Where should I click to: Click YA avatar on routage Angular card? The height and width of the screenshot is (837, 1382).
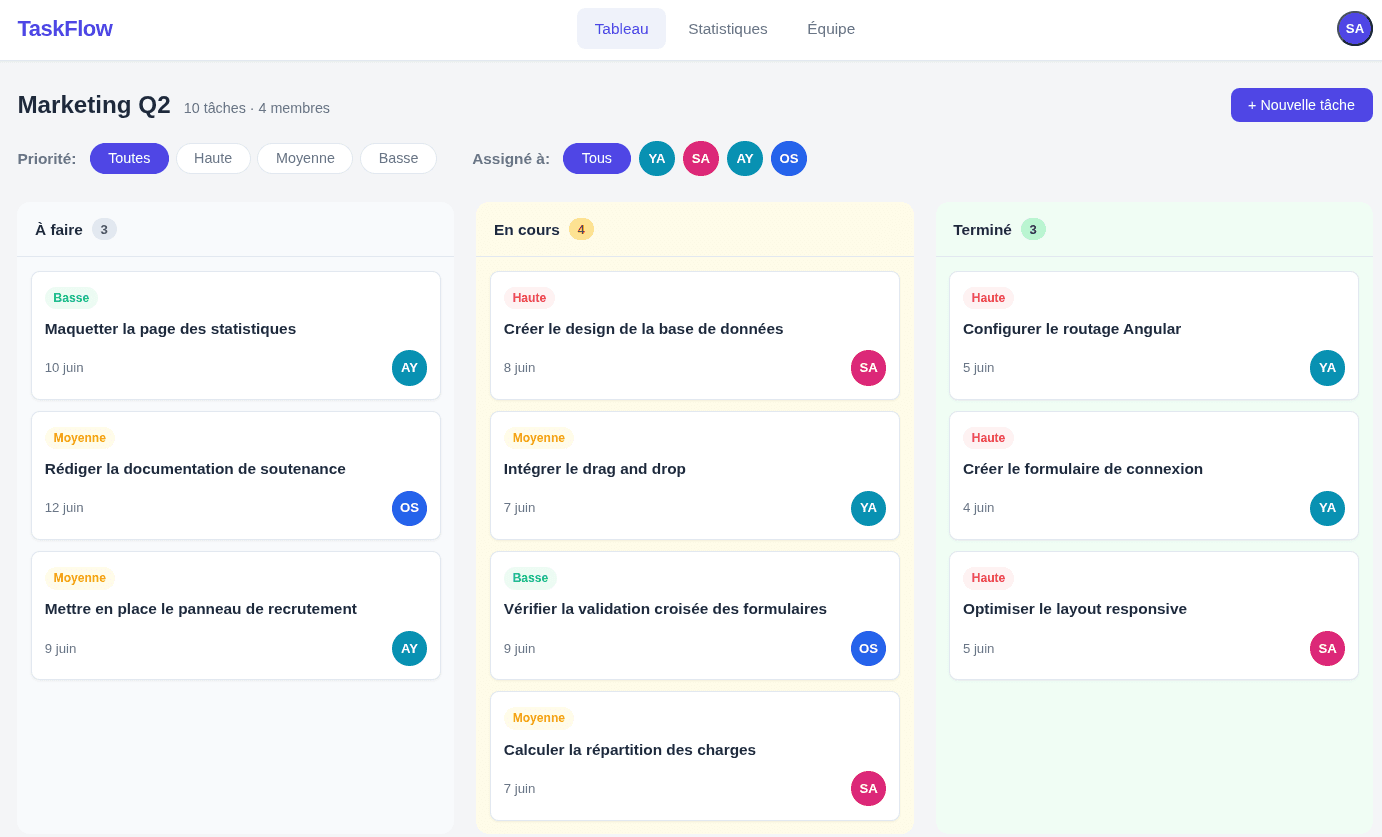point(1327,368)
